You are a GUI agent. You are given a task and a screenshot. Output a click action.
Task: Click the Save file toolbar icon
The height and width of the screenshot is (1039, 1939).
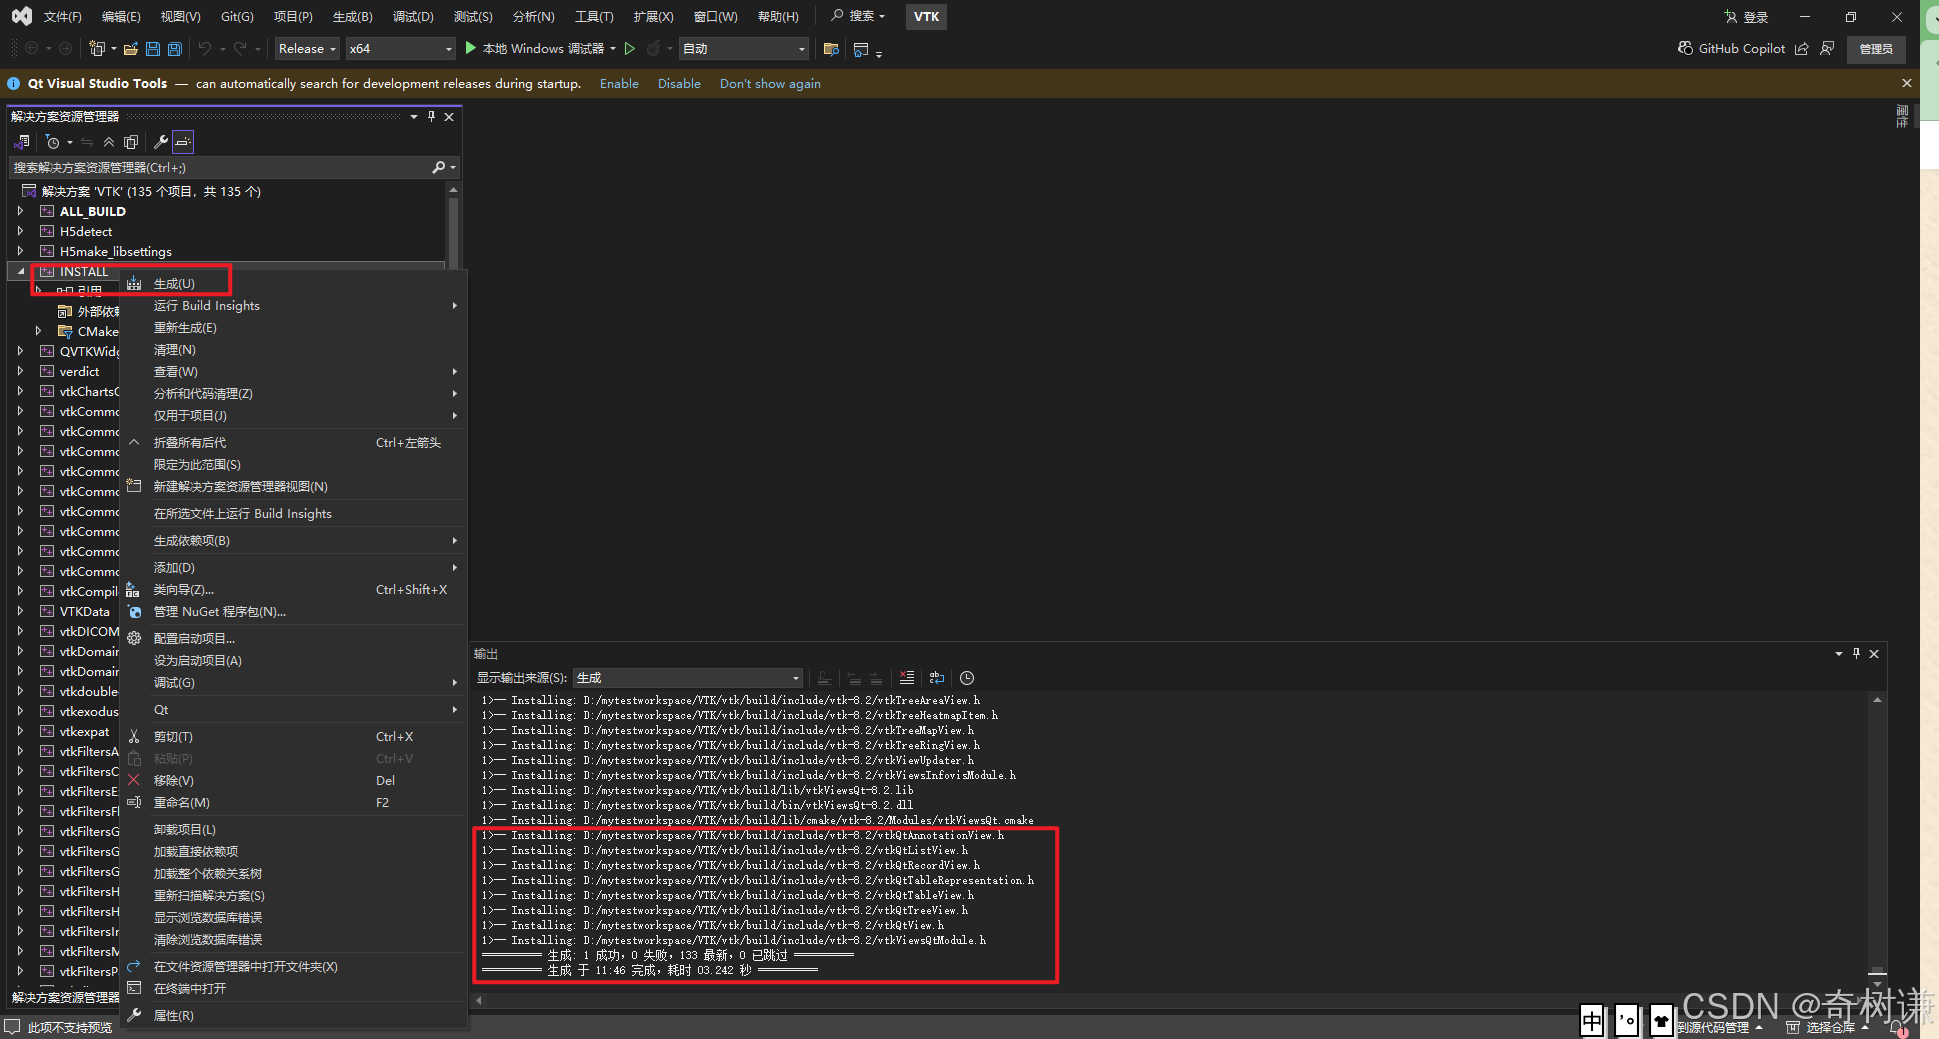click(153, 48)
